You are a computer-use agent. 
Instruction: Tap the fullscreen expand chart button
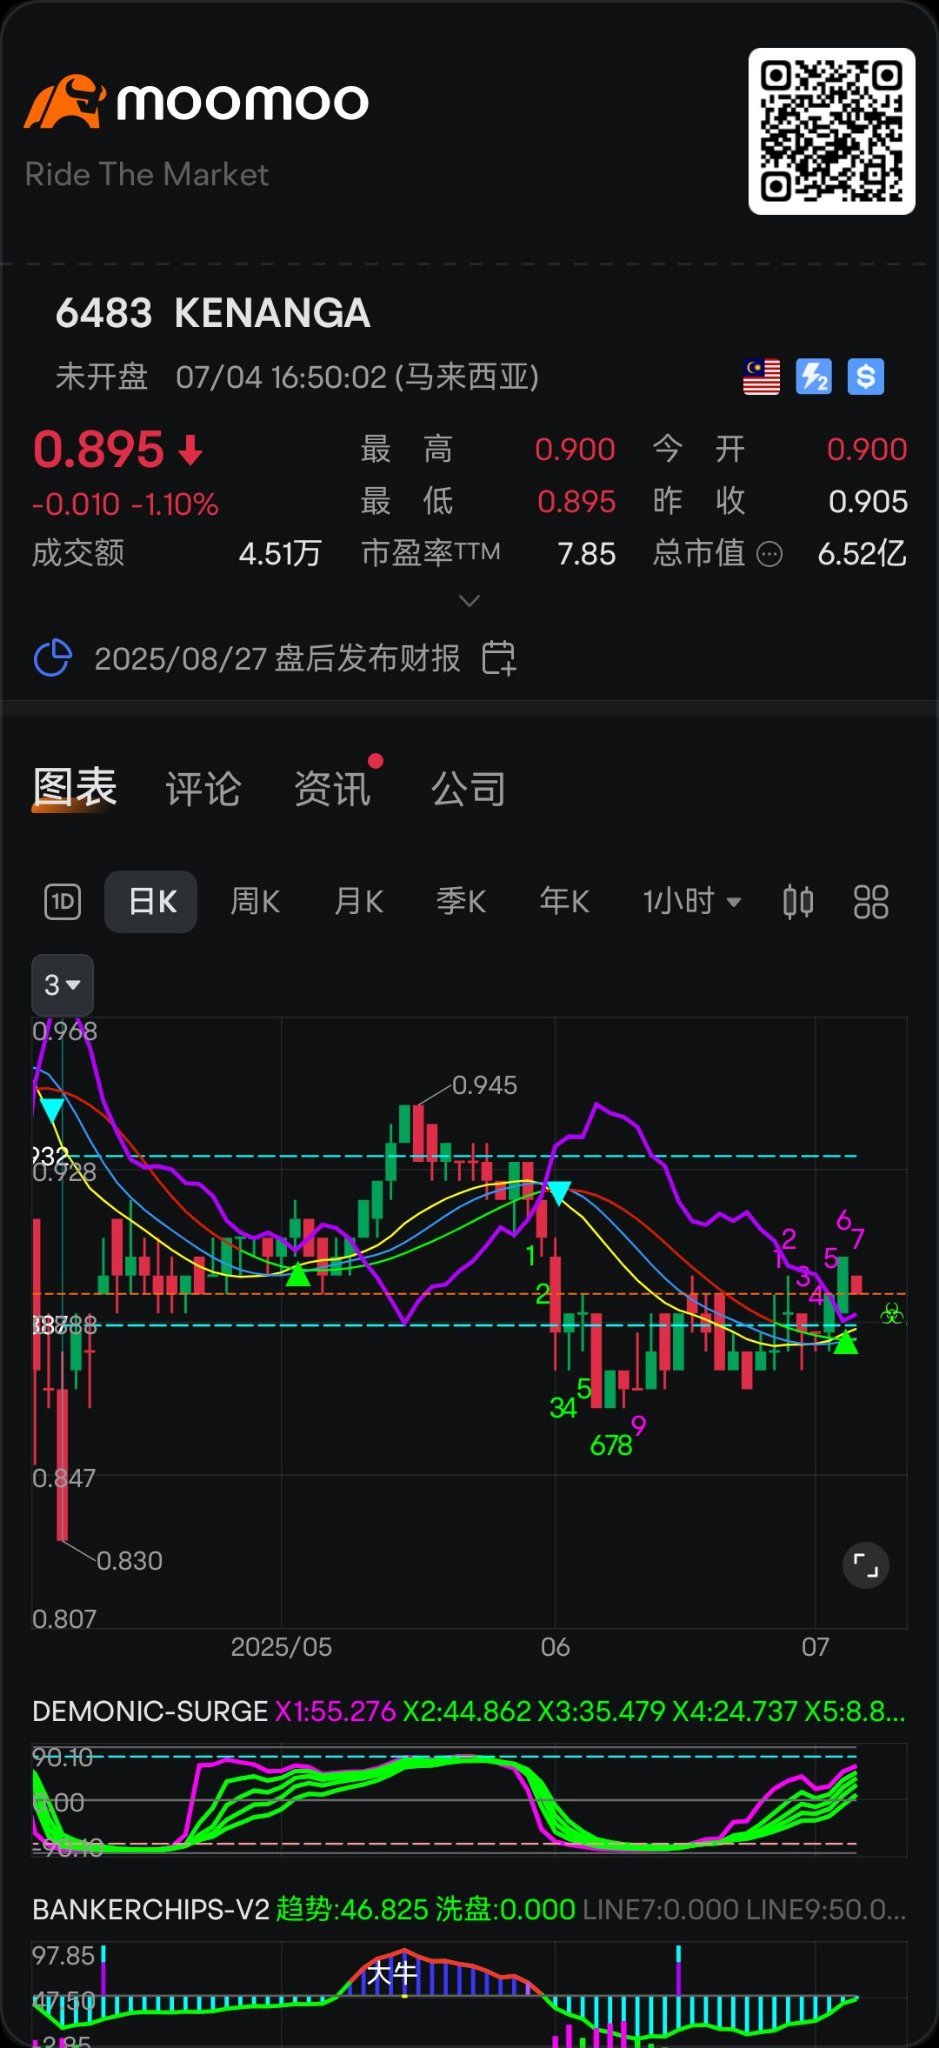pyautogui.click(x=866, y=1566)
